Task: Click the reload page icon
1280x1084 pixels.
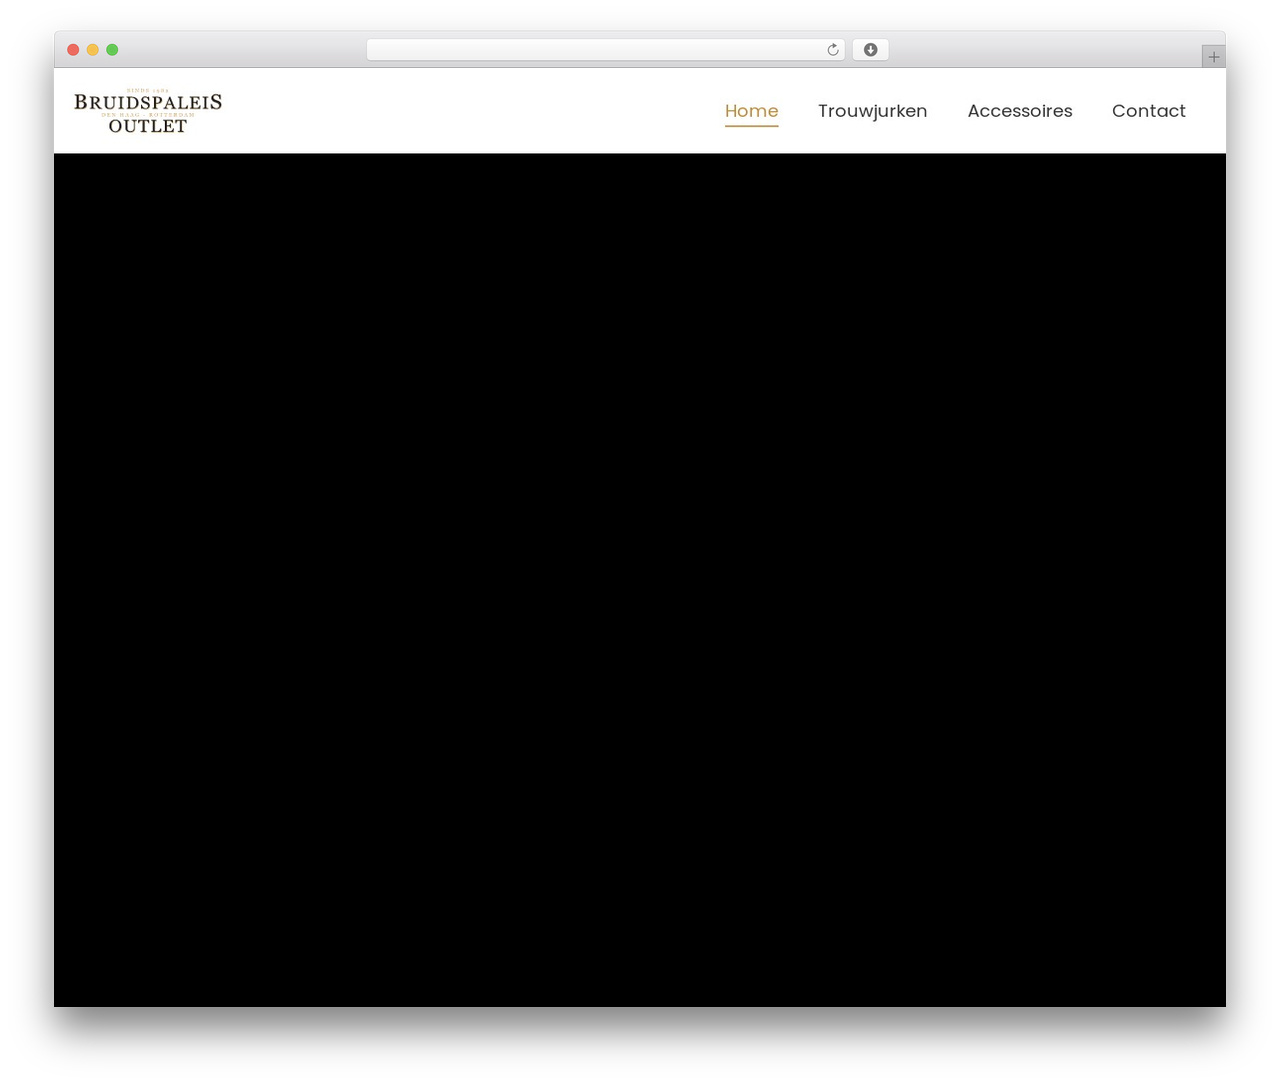Action: [833, 50]
